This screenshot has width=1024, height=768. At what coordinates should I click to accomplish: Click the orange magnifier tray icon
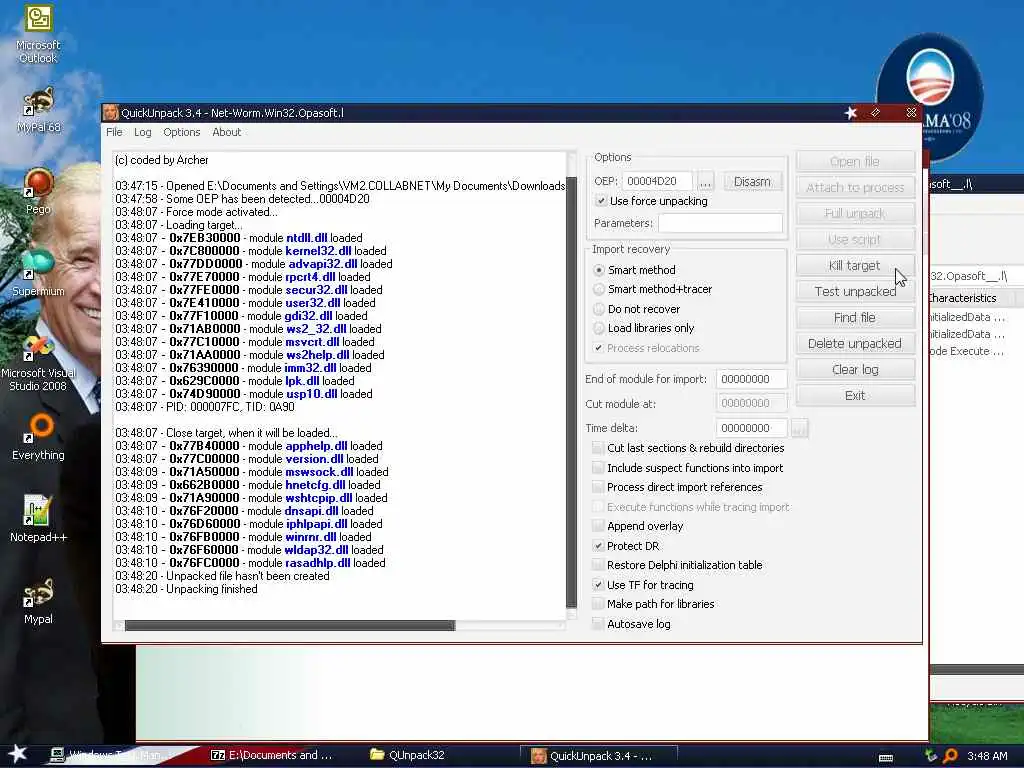pyautogui.click(x=950, y=756)
